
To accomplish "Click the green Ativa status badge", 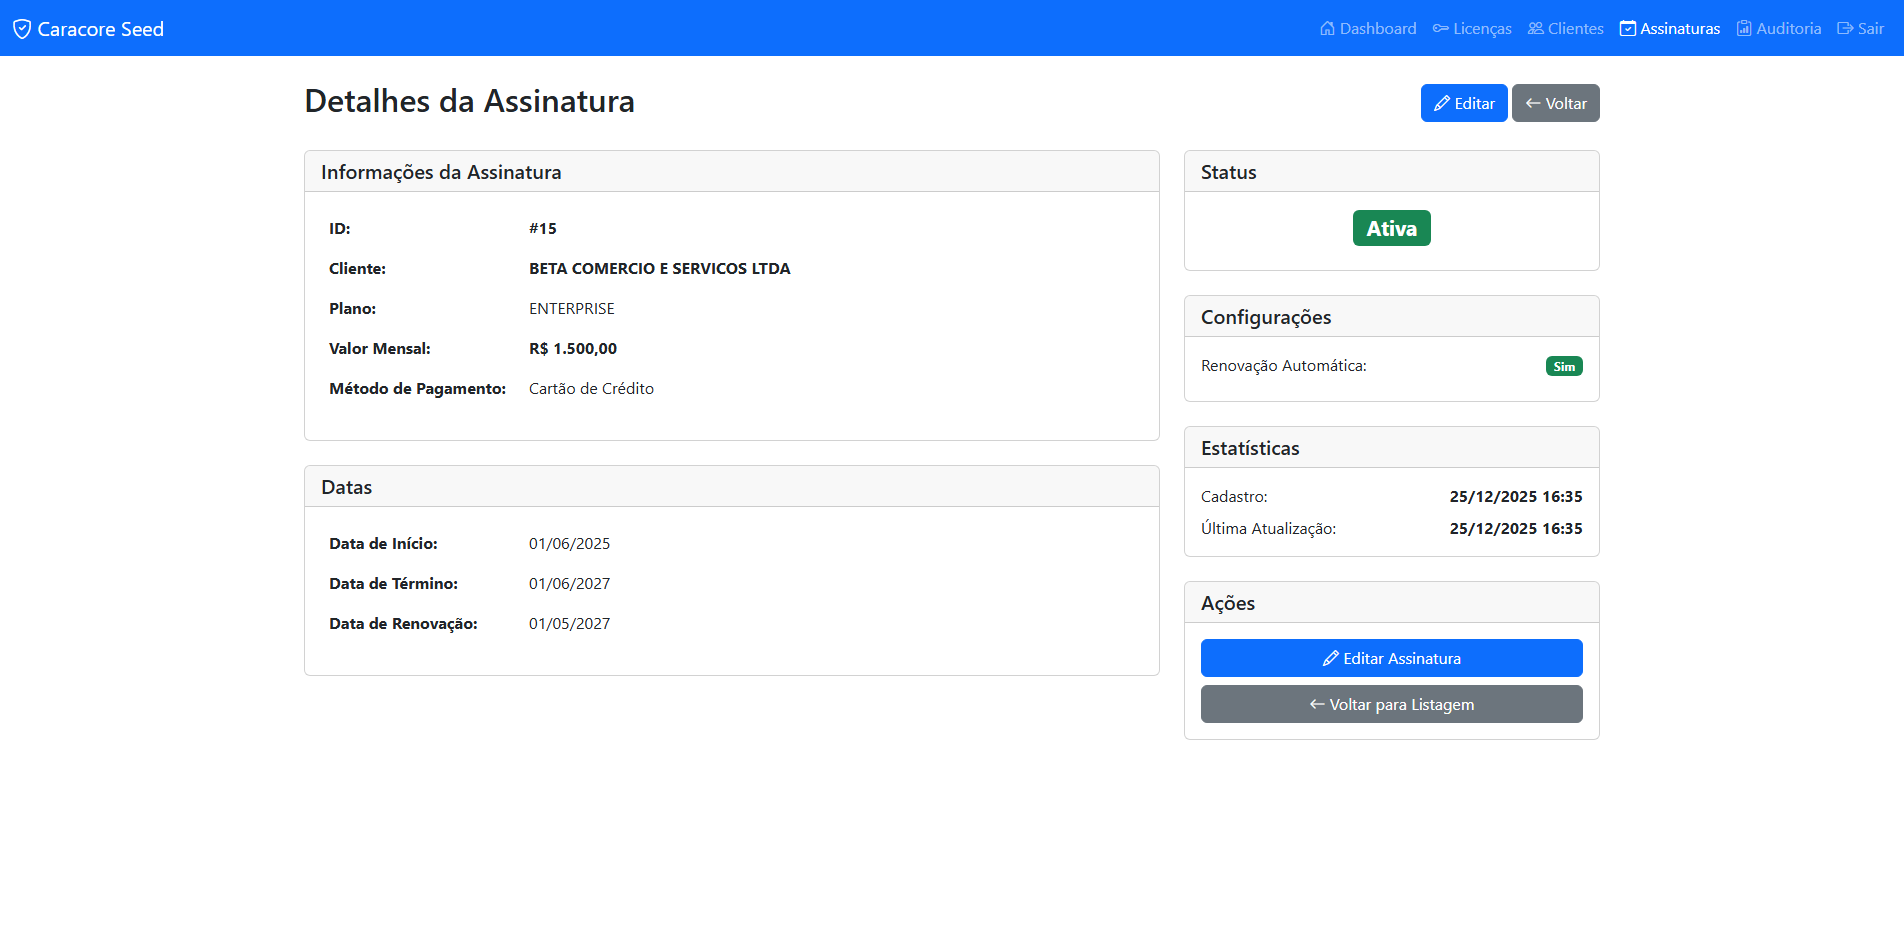I will (x=1391, y=228).
